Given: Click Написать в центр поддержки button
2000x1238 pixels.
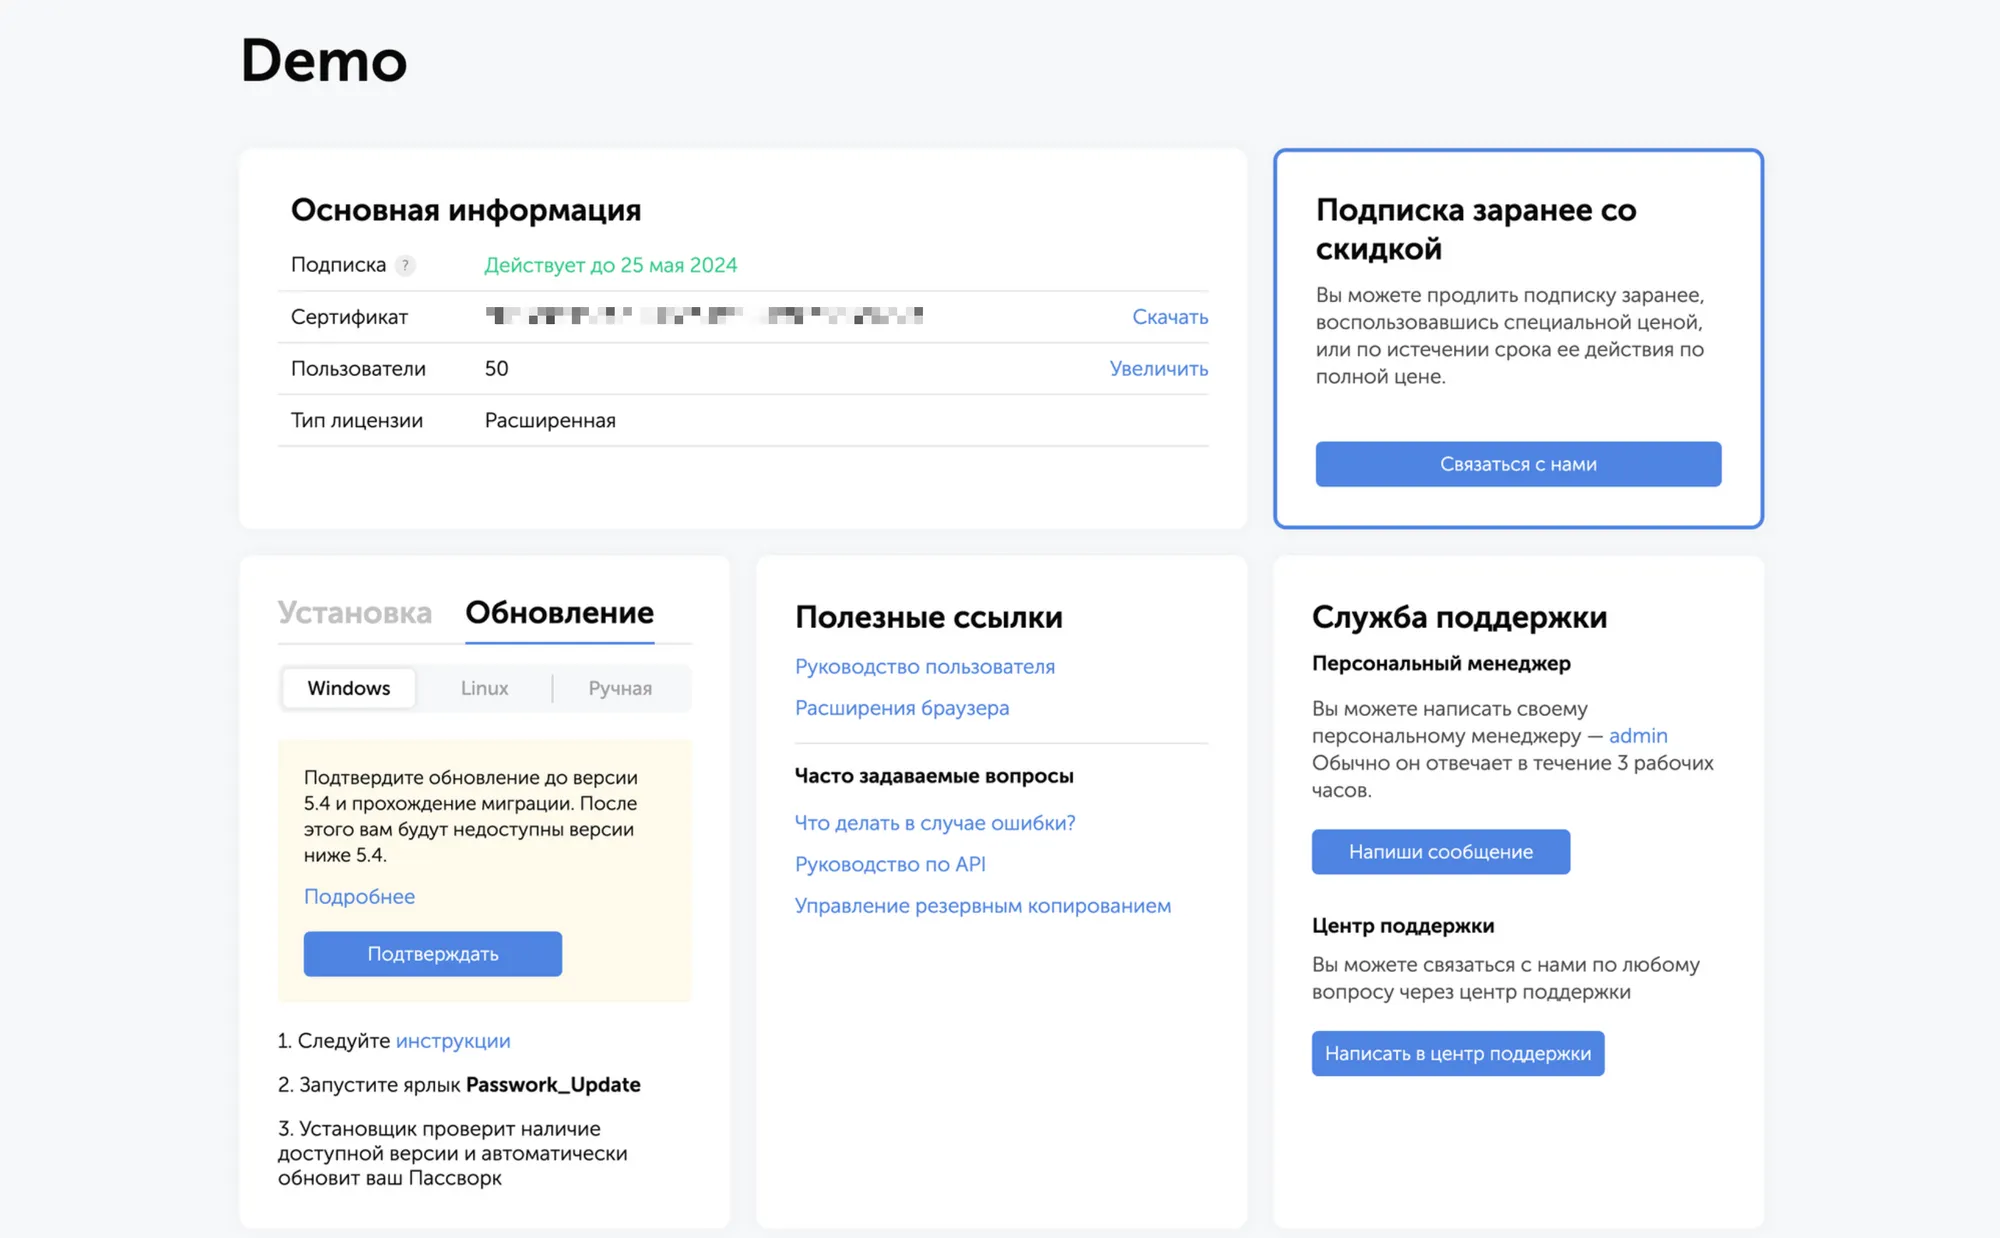Looking at the screenshot, I should [x=1457, y=1053].
